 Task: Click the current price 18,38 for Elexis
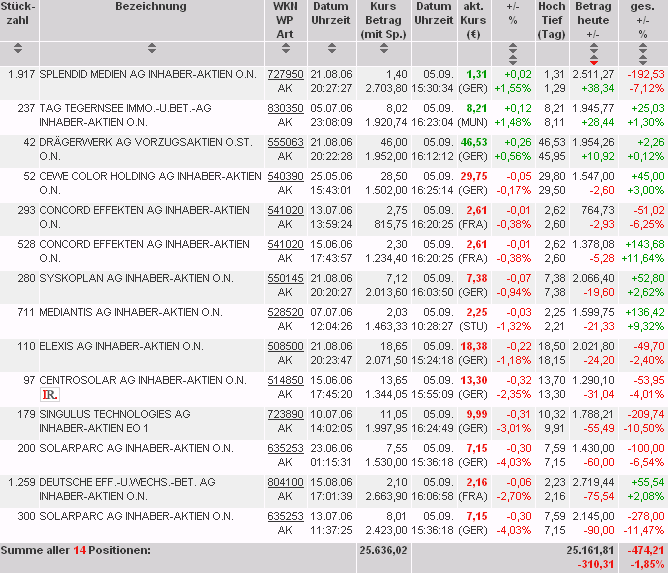coord(474,346)
